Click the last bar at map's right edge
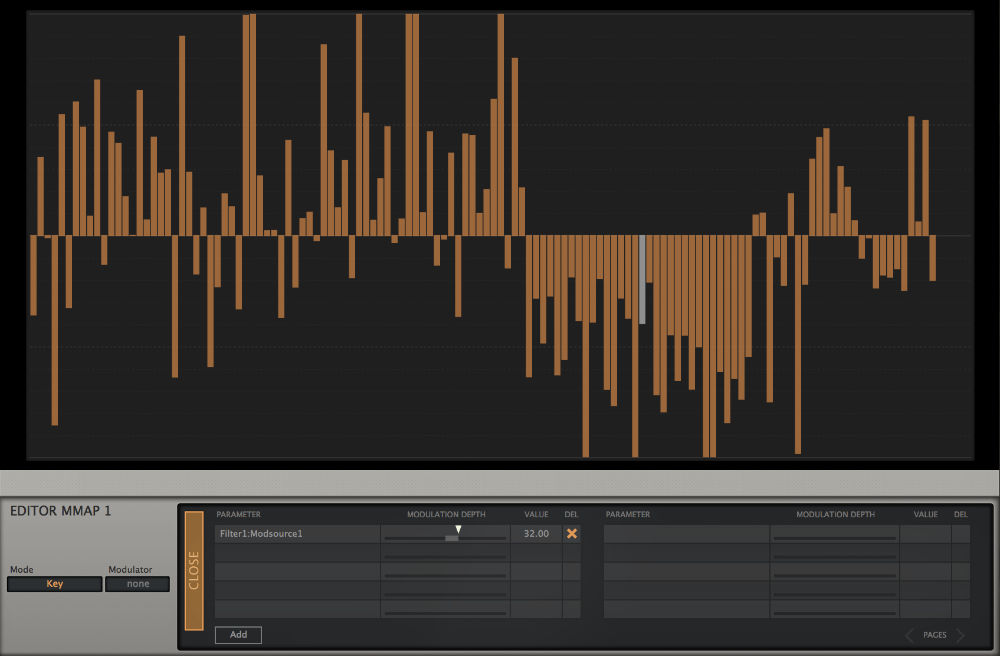The image size is (1000, 656). [x=932, y=258]
